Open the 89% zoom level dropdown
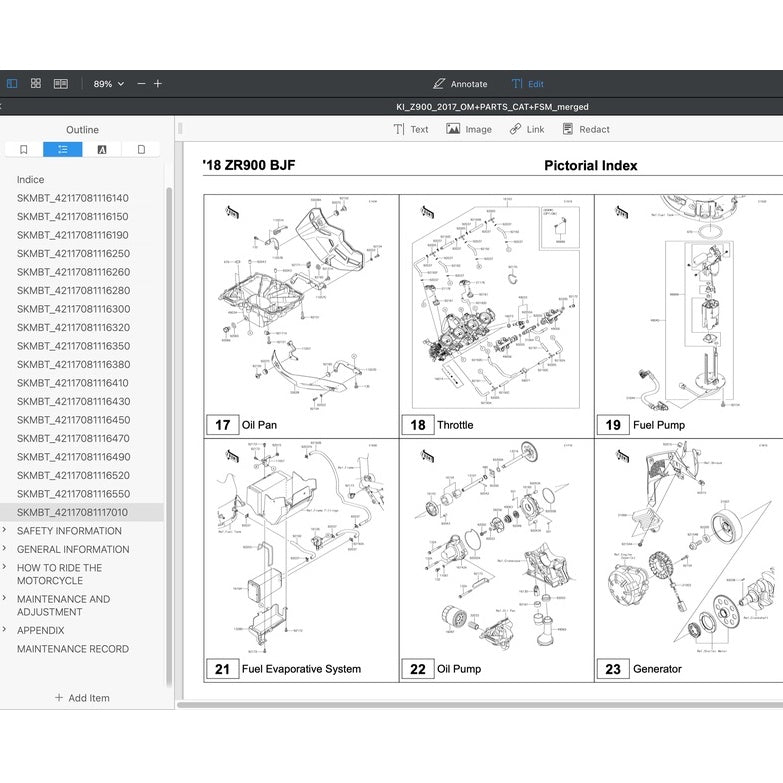The image size is (783, 783). (x=108, y=84)
